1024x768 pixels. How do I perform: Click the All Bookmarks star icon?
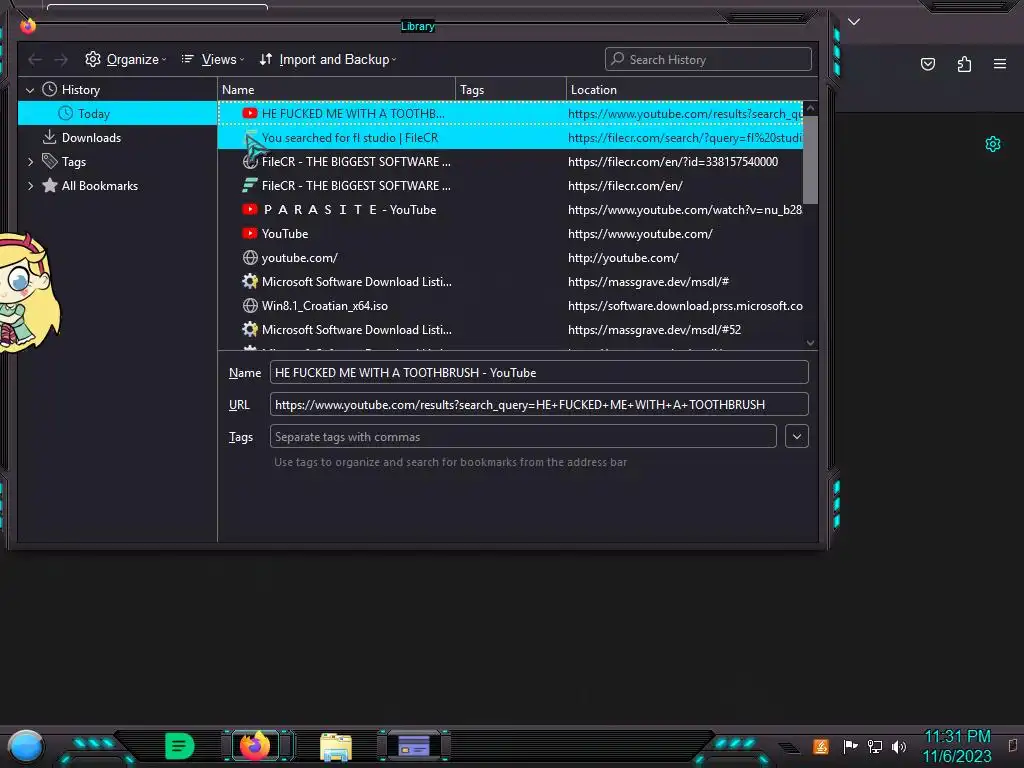pyautogui.click(x=50, y=185)
